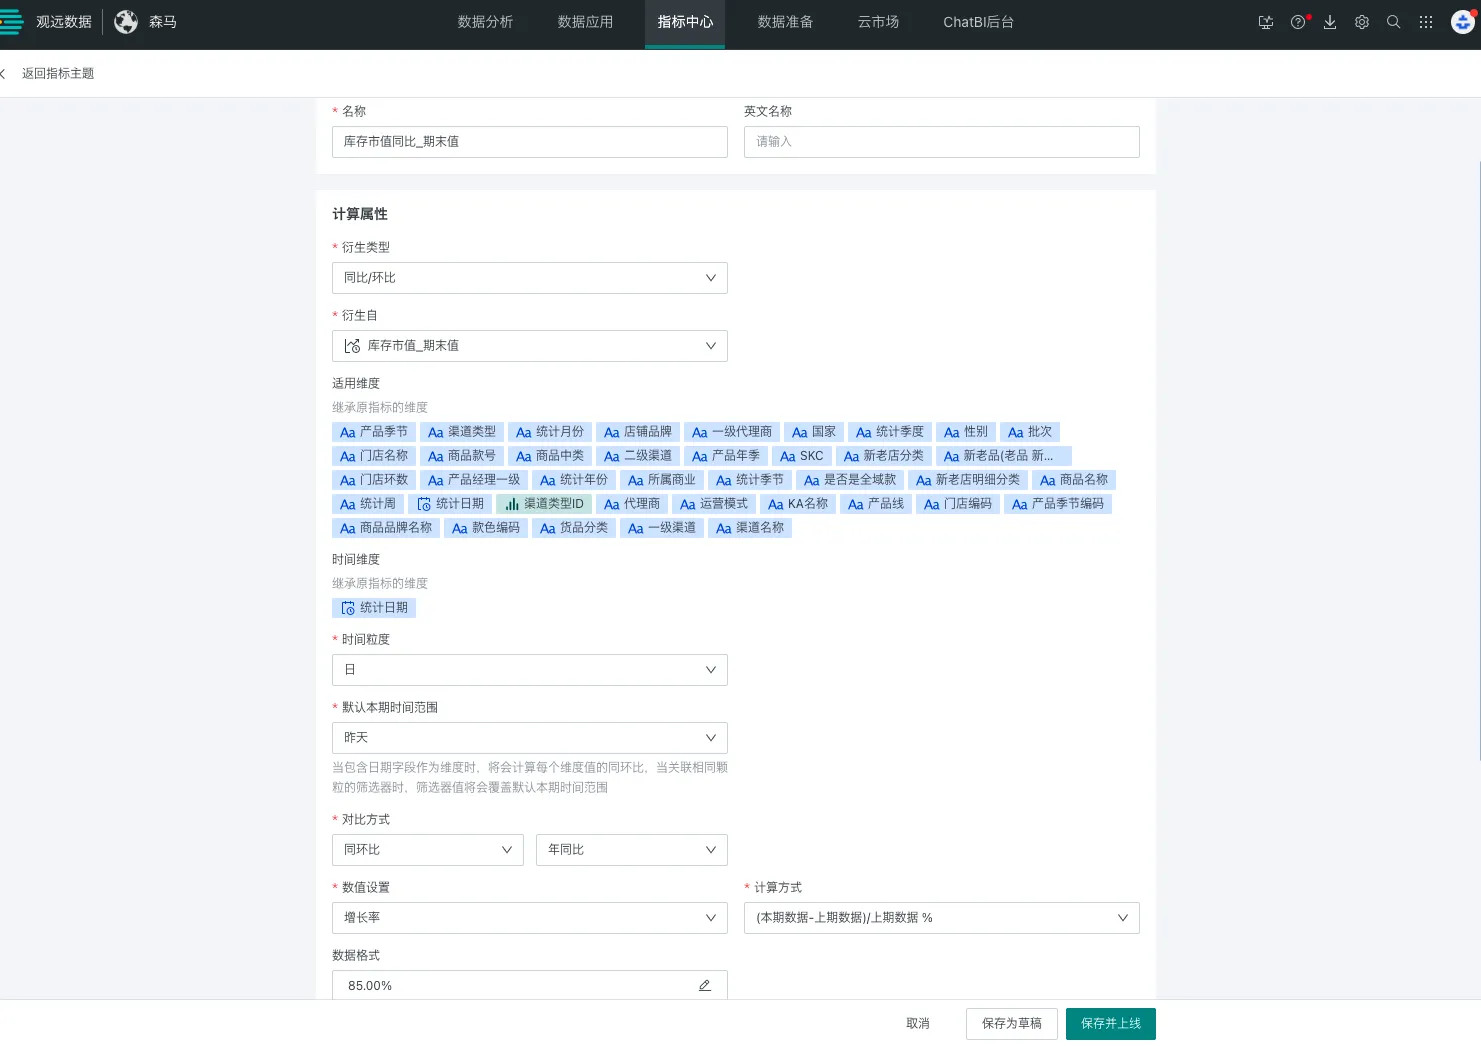Go back via 返回指标主题 arrow
1481x1046 pixels.
pyautogui.click(x=4, y=74)
